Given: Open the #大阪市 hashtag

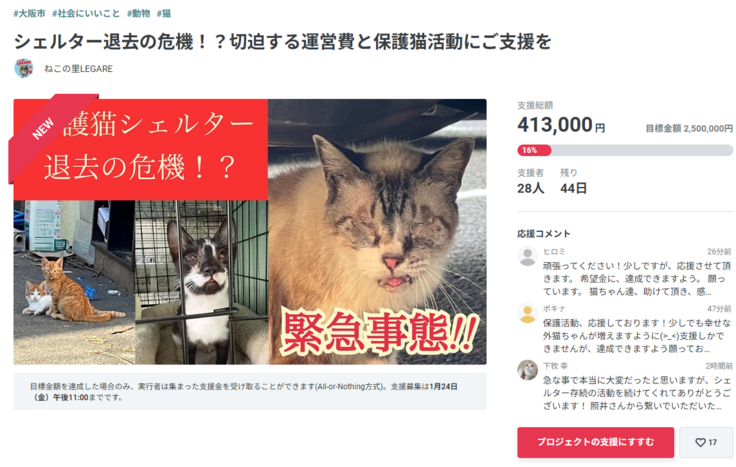Looking at the screenshot, I should click(x=29, y=14).
